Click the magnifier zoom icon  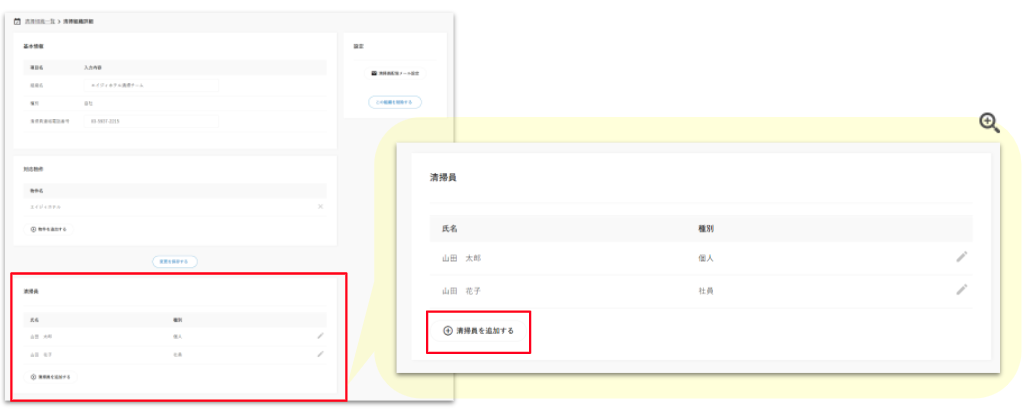(x=989, y=122)
